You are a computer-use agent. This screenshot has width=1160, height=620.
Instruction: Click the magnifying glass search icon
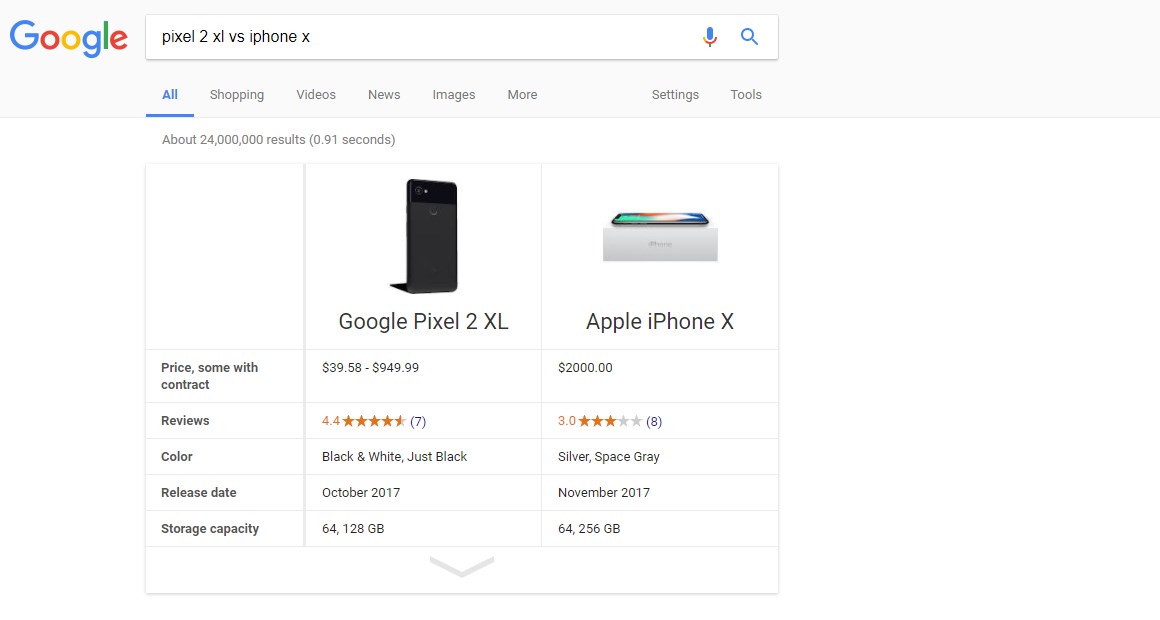pyautogui.click(x=749, y=36)
